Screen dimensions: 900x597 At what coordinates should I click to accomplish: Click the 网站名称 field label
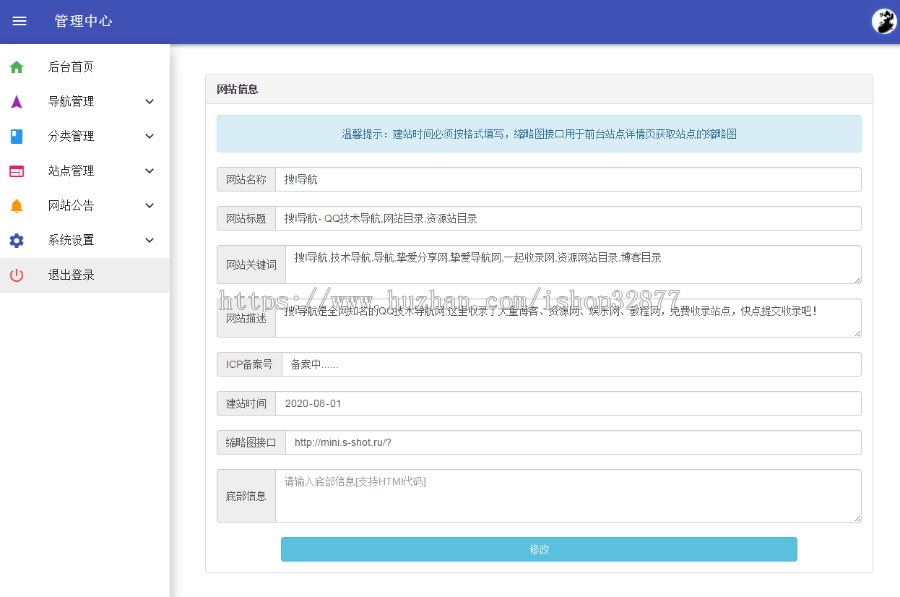[x=246, y=180]
